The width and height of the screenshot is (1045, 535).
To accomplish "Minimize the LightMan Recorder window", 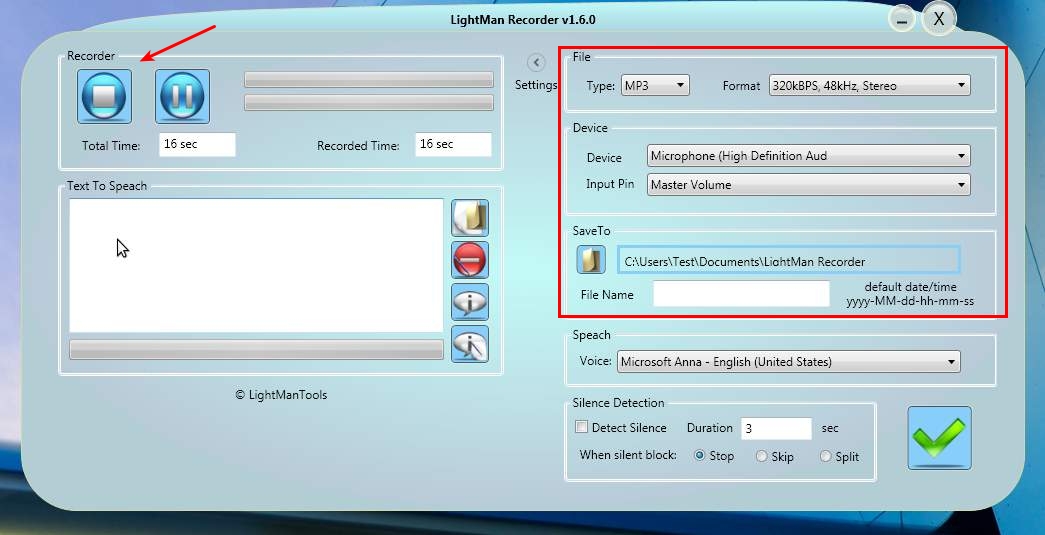I will (902, 19).
